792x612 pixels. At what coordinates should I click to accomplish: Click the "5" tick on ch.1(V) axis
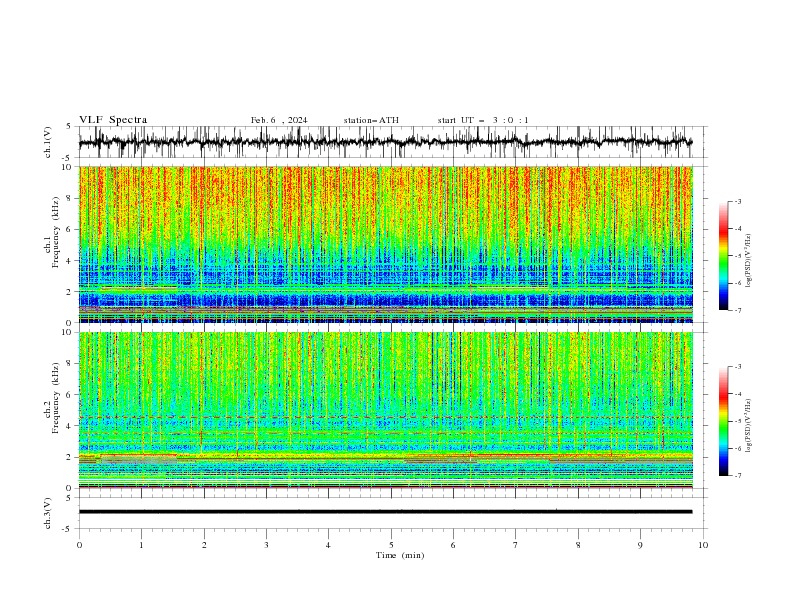(x=70, y=127)
